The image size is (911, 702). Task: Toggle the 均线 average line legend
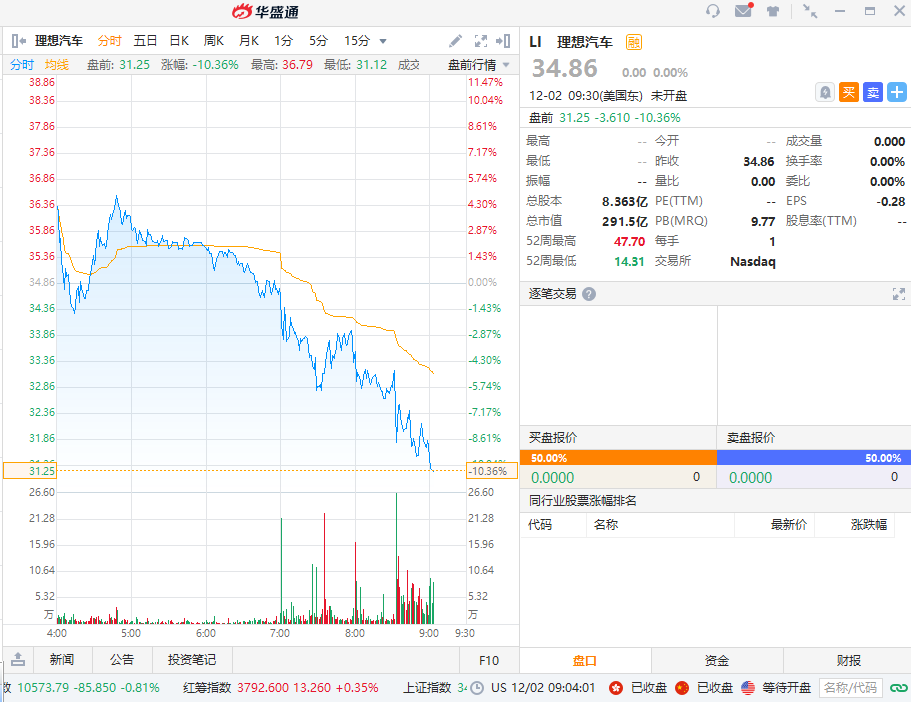click(57, 65)
